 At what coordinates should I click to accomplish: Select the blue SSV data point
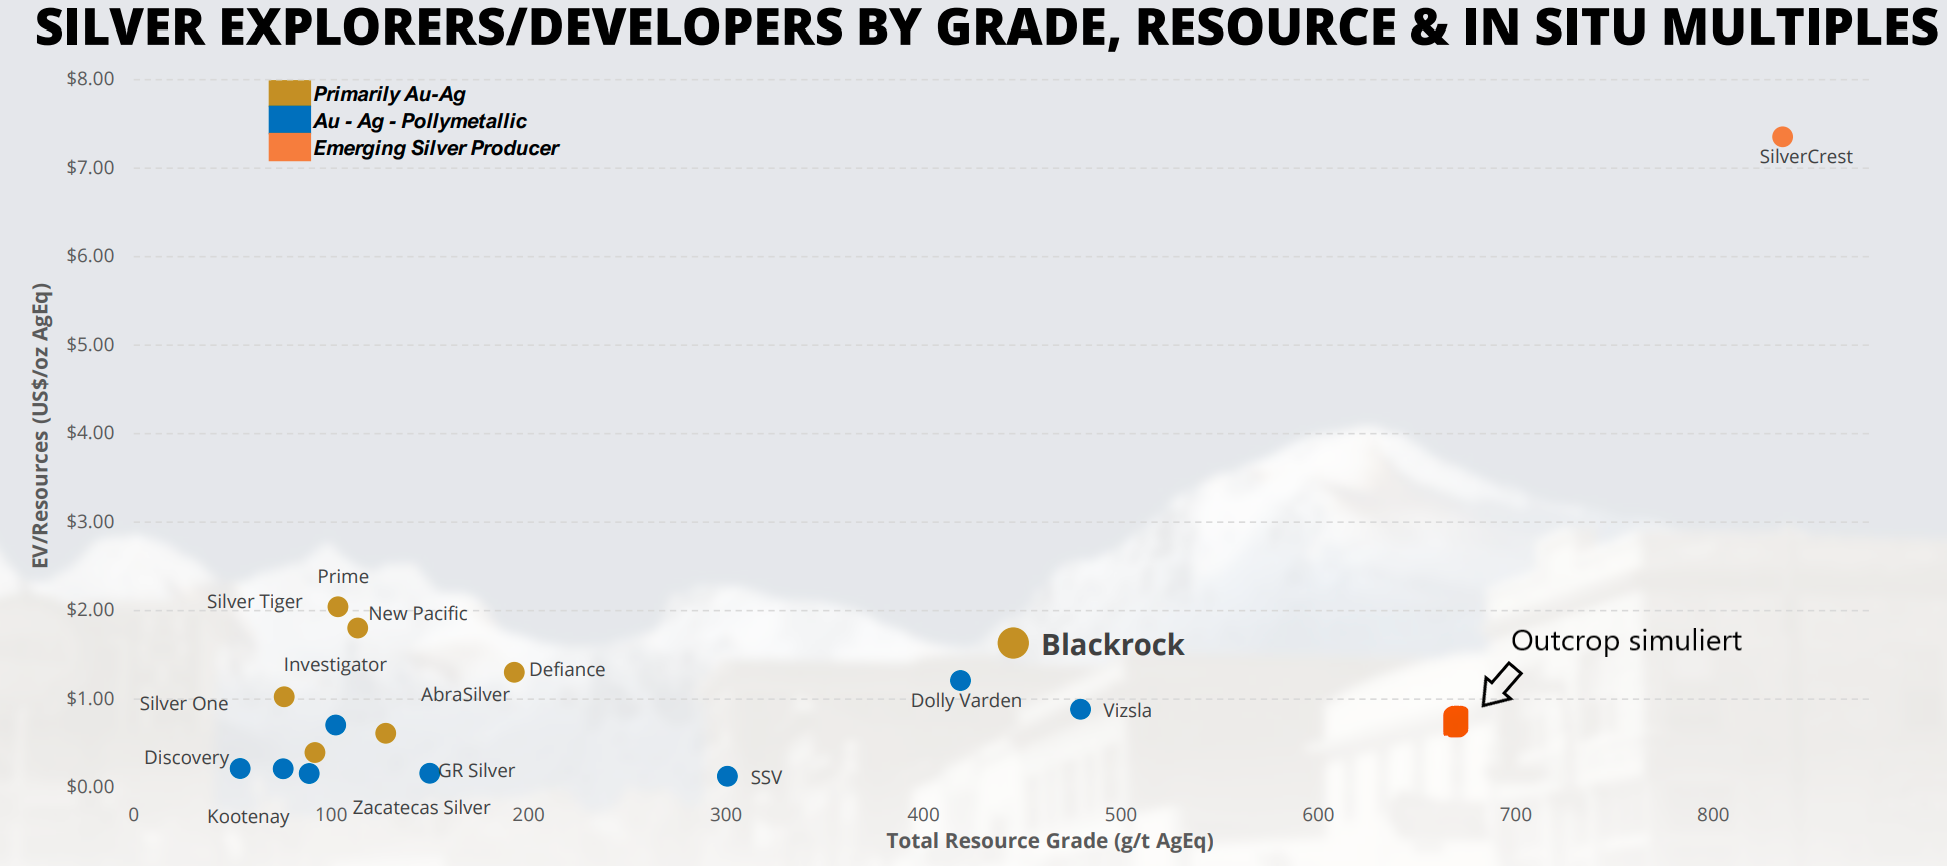[x=727, y=776]
